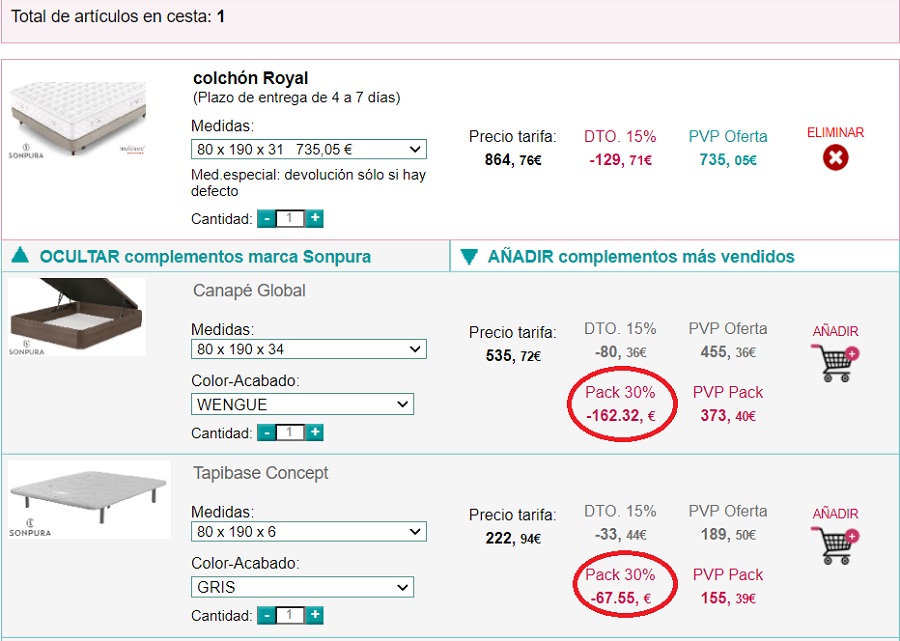
Task: Open colchón Royal Medidas dropdown
Action: (x=308, y=149)
